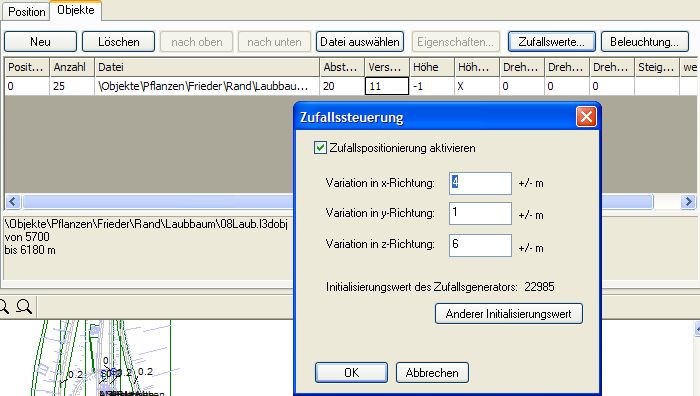Click the Posit... column header
The height and width of the screenshot is (396, 700).
[27, 67]
